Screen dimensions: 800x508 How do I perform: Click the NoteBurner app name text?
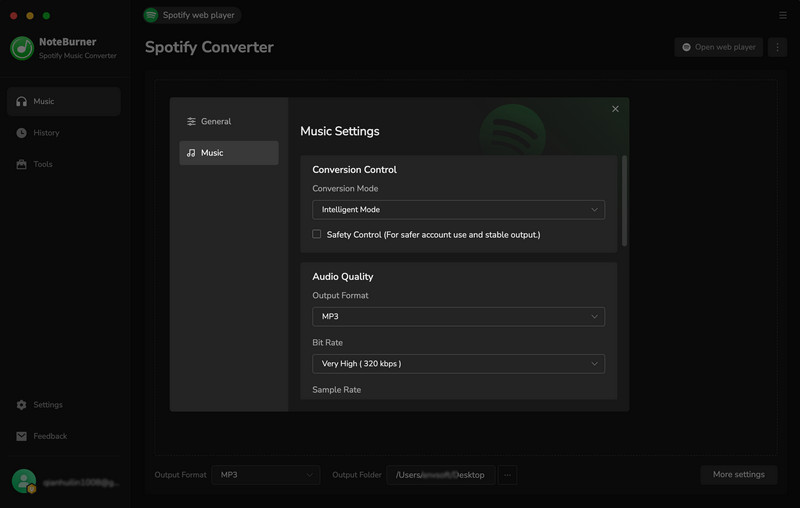point(68,42)
